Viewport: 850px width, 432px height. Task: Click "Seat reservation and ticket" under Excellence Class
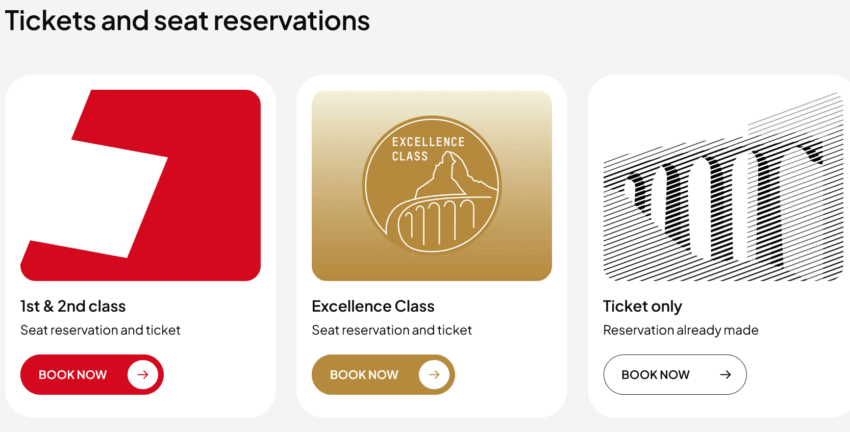[392, 330]
